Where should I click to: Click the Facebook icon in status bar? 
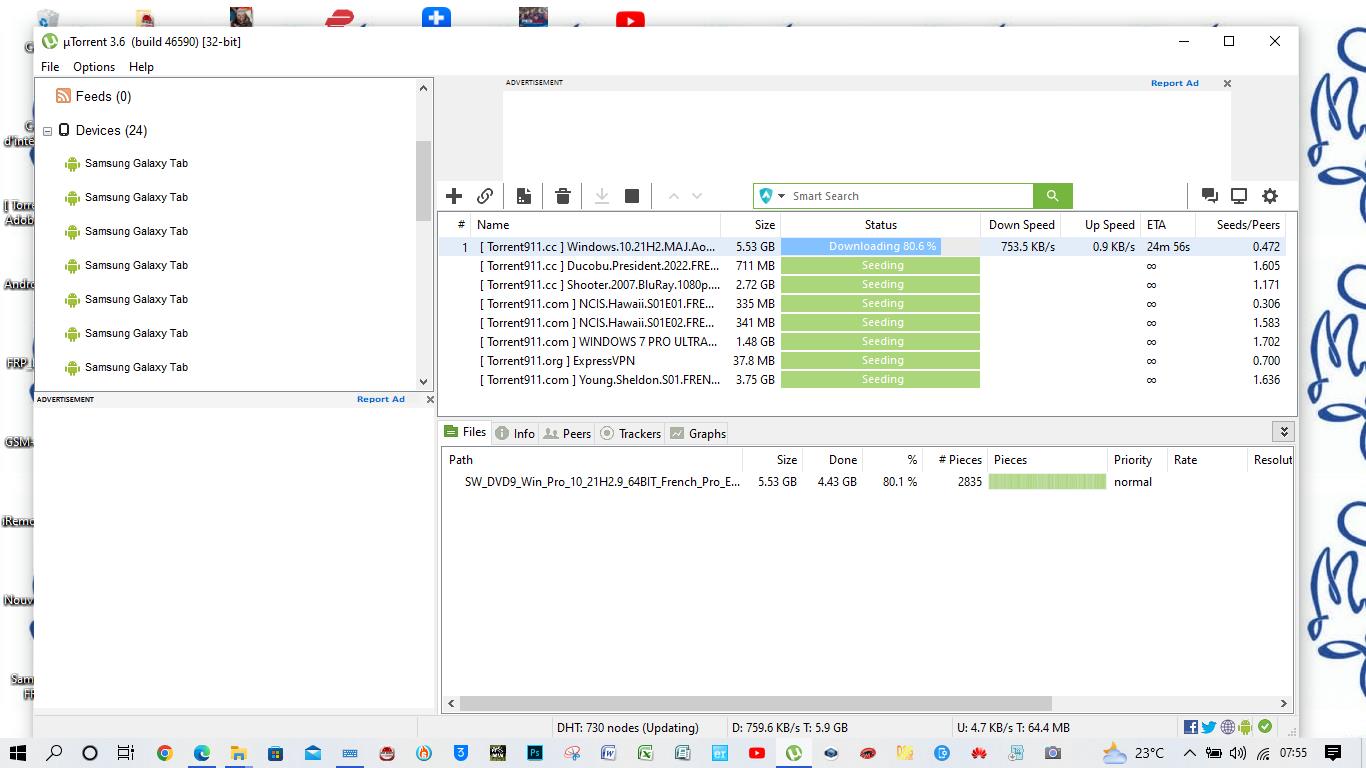pos(1191,727)
